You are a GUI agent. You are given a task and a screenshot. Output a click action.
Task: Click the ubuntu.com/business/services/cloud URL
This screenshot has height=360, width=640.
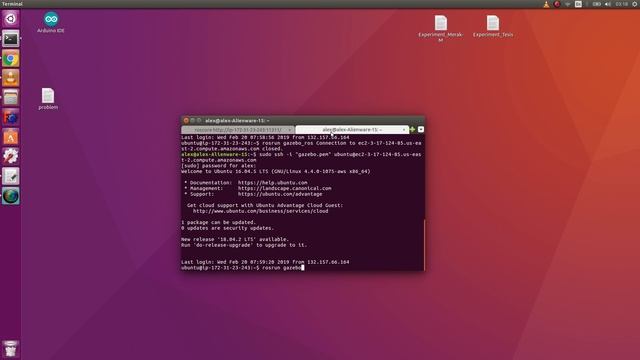click(260, 211)
